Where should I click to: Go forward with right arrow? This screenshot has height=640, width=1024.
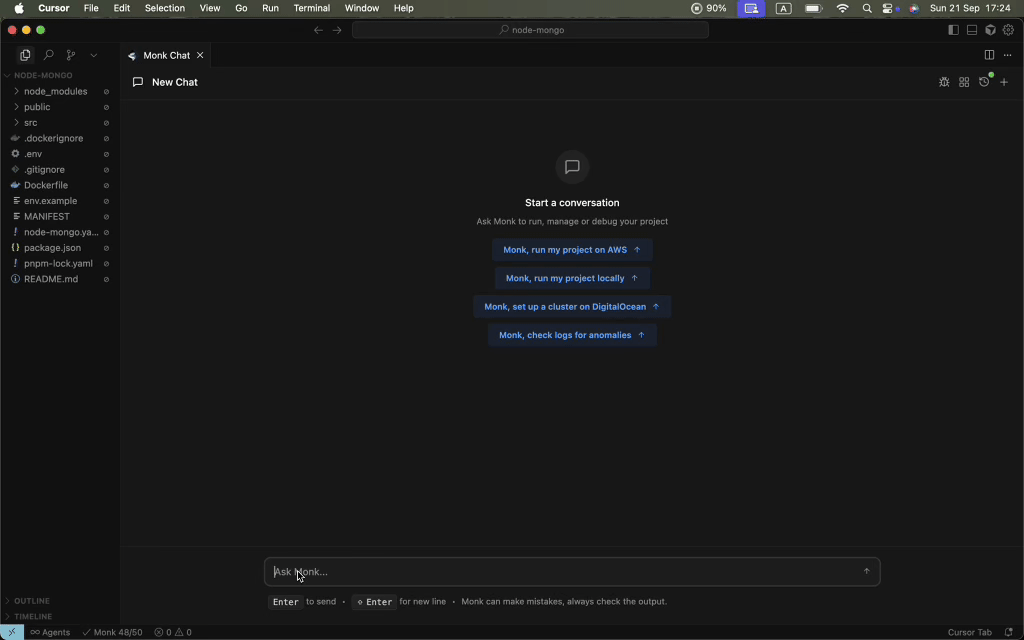click(x=337, y=30)
